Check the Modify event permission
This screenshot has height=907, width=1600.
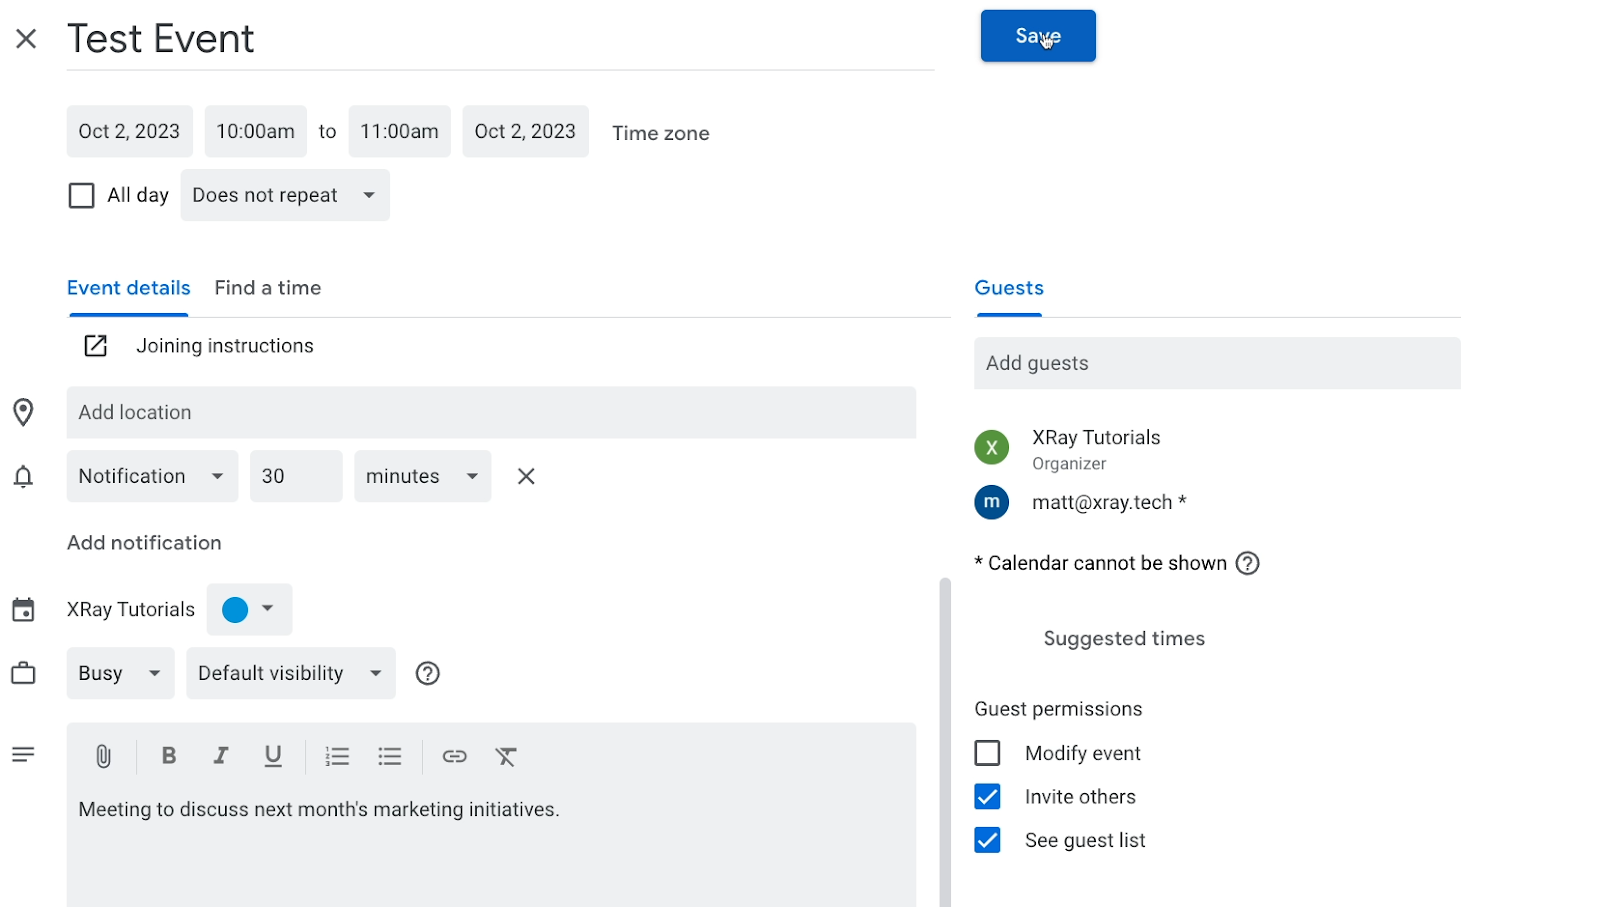click(x=987, y=753)
